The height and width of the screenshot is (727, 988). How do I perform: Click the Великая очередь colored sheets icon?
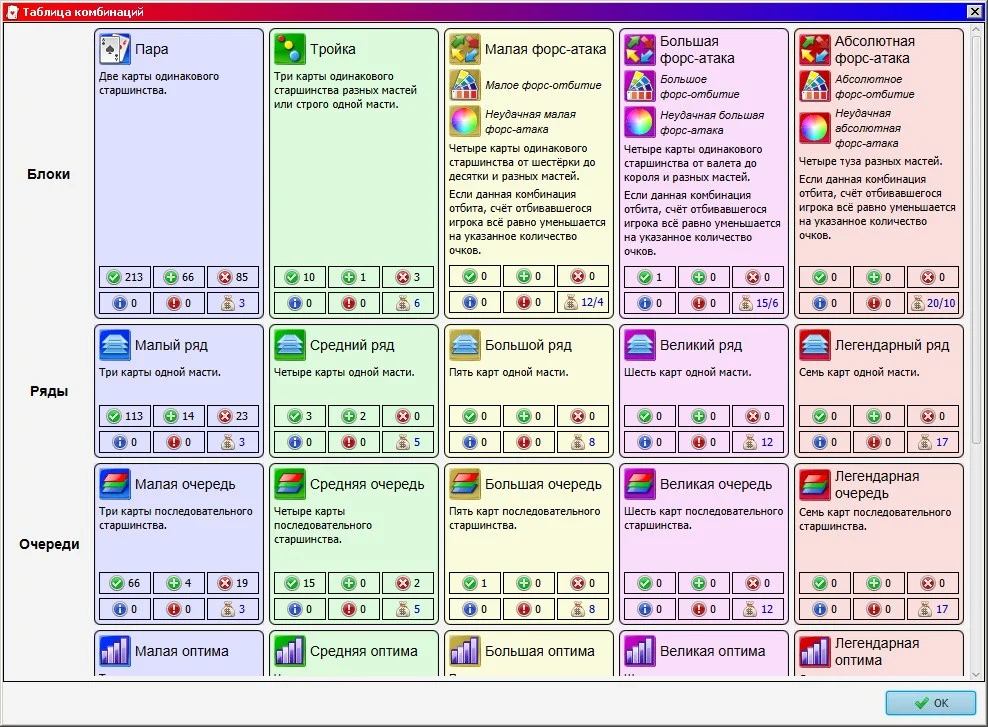pyautogui.click(x=640, y=484)
